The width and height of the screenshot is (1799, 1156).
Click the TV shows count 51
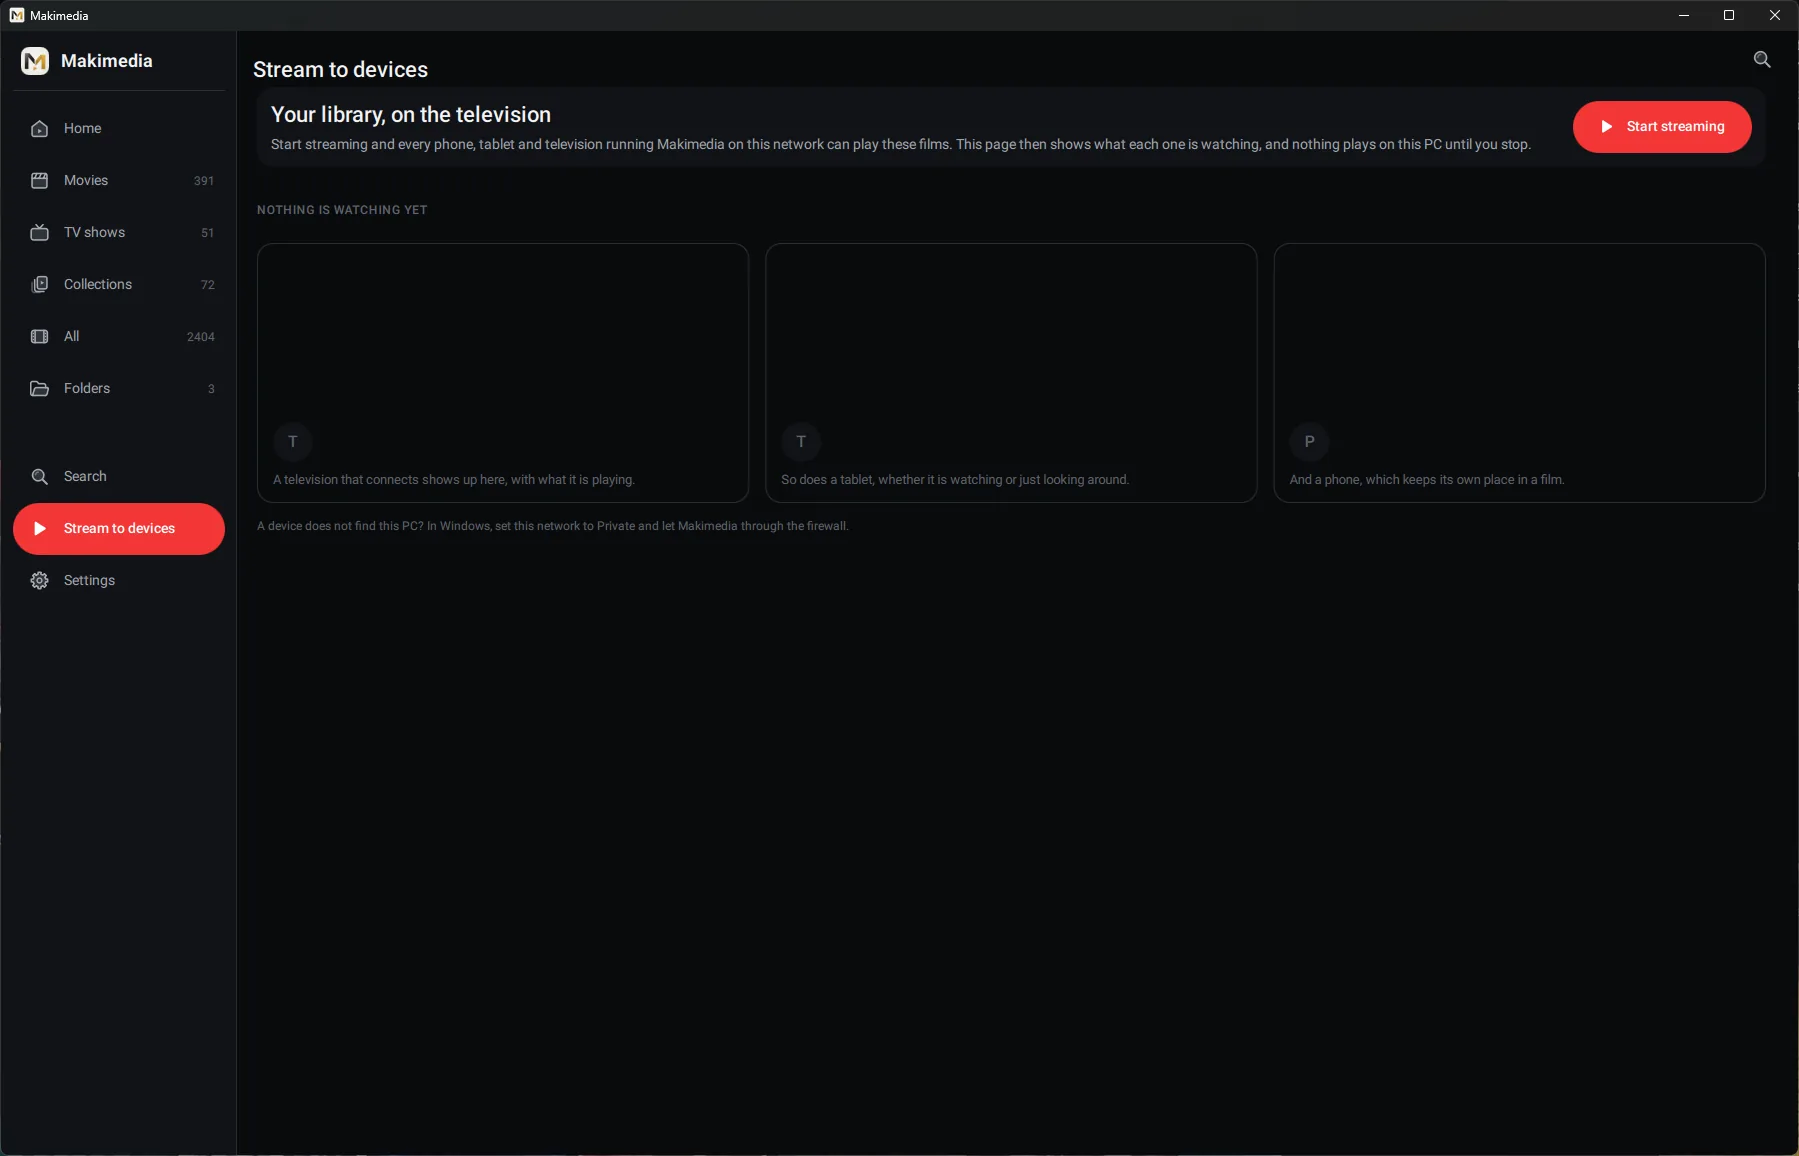point(208,233)
